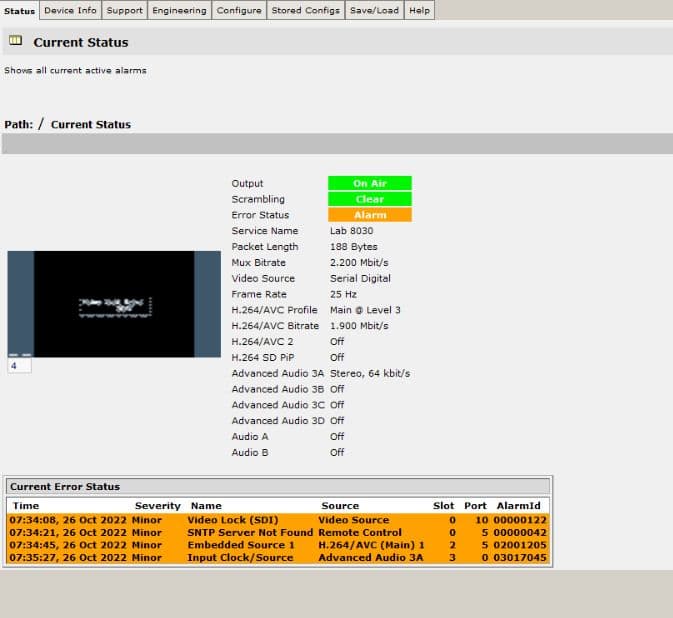
Task: Open the Engineering tab
Action: [x=179, y=10]
